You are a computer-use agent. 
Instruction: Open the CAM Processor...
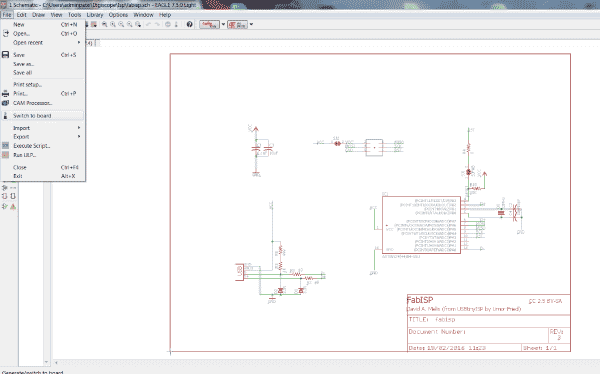click(x=42, y=103)
